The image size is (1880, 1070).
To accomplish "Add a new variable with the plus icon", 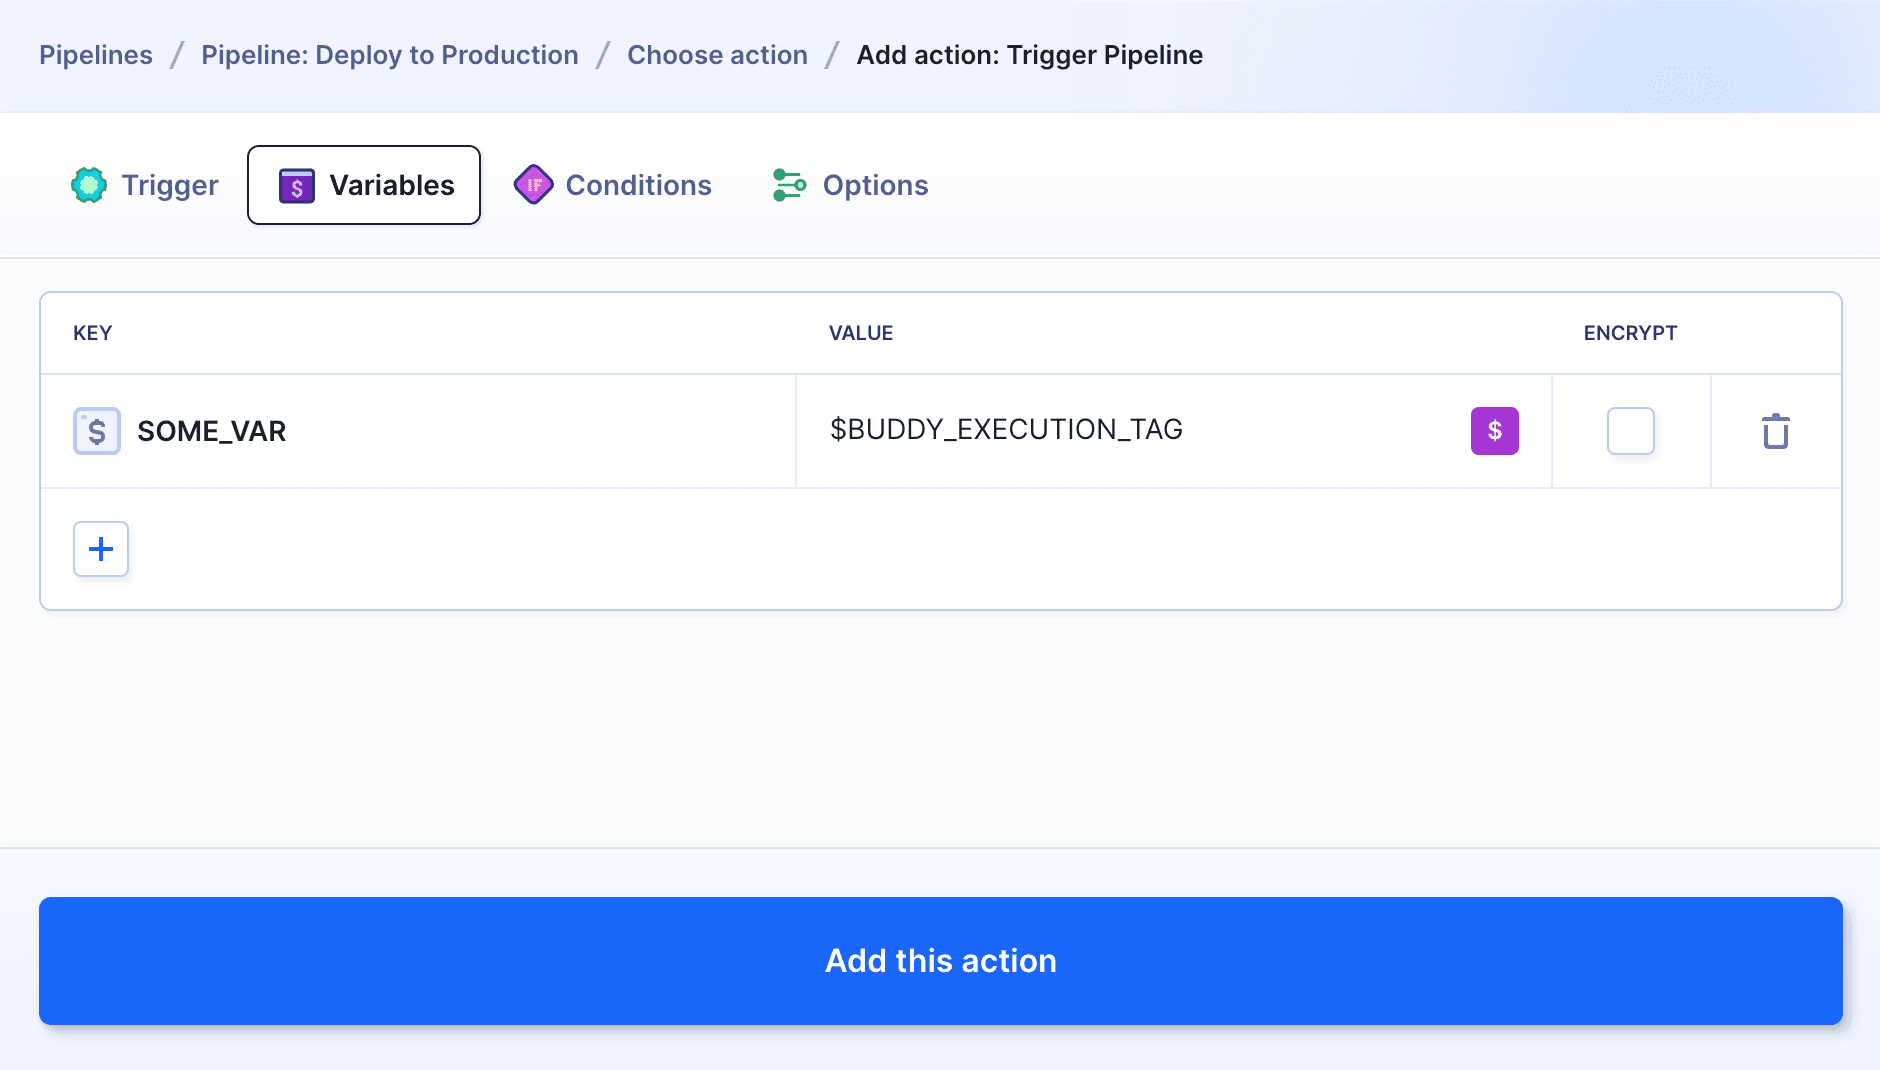I will (x=100, y=548).
